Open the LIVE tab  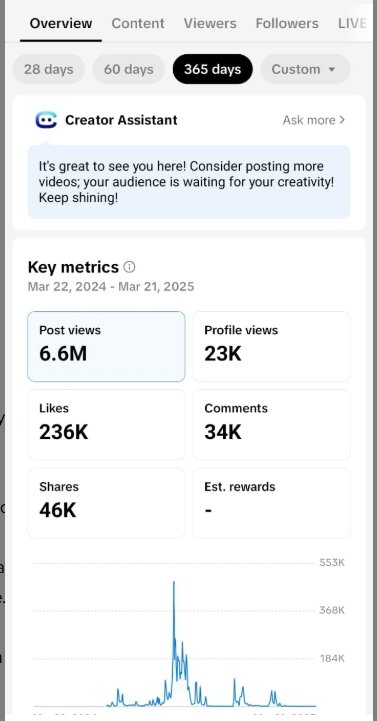tap(353, 23)
